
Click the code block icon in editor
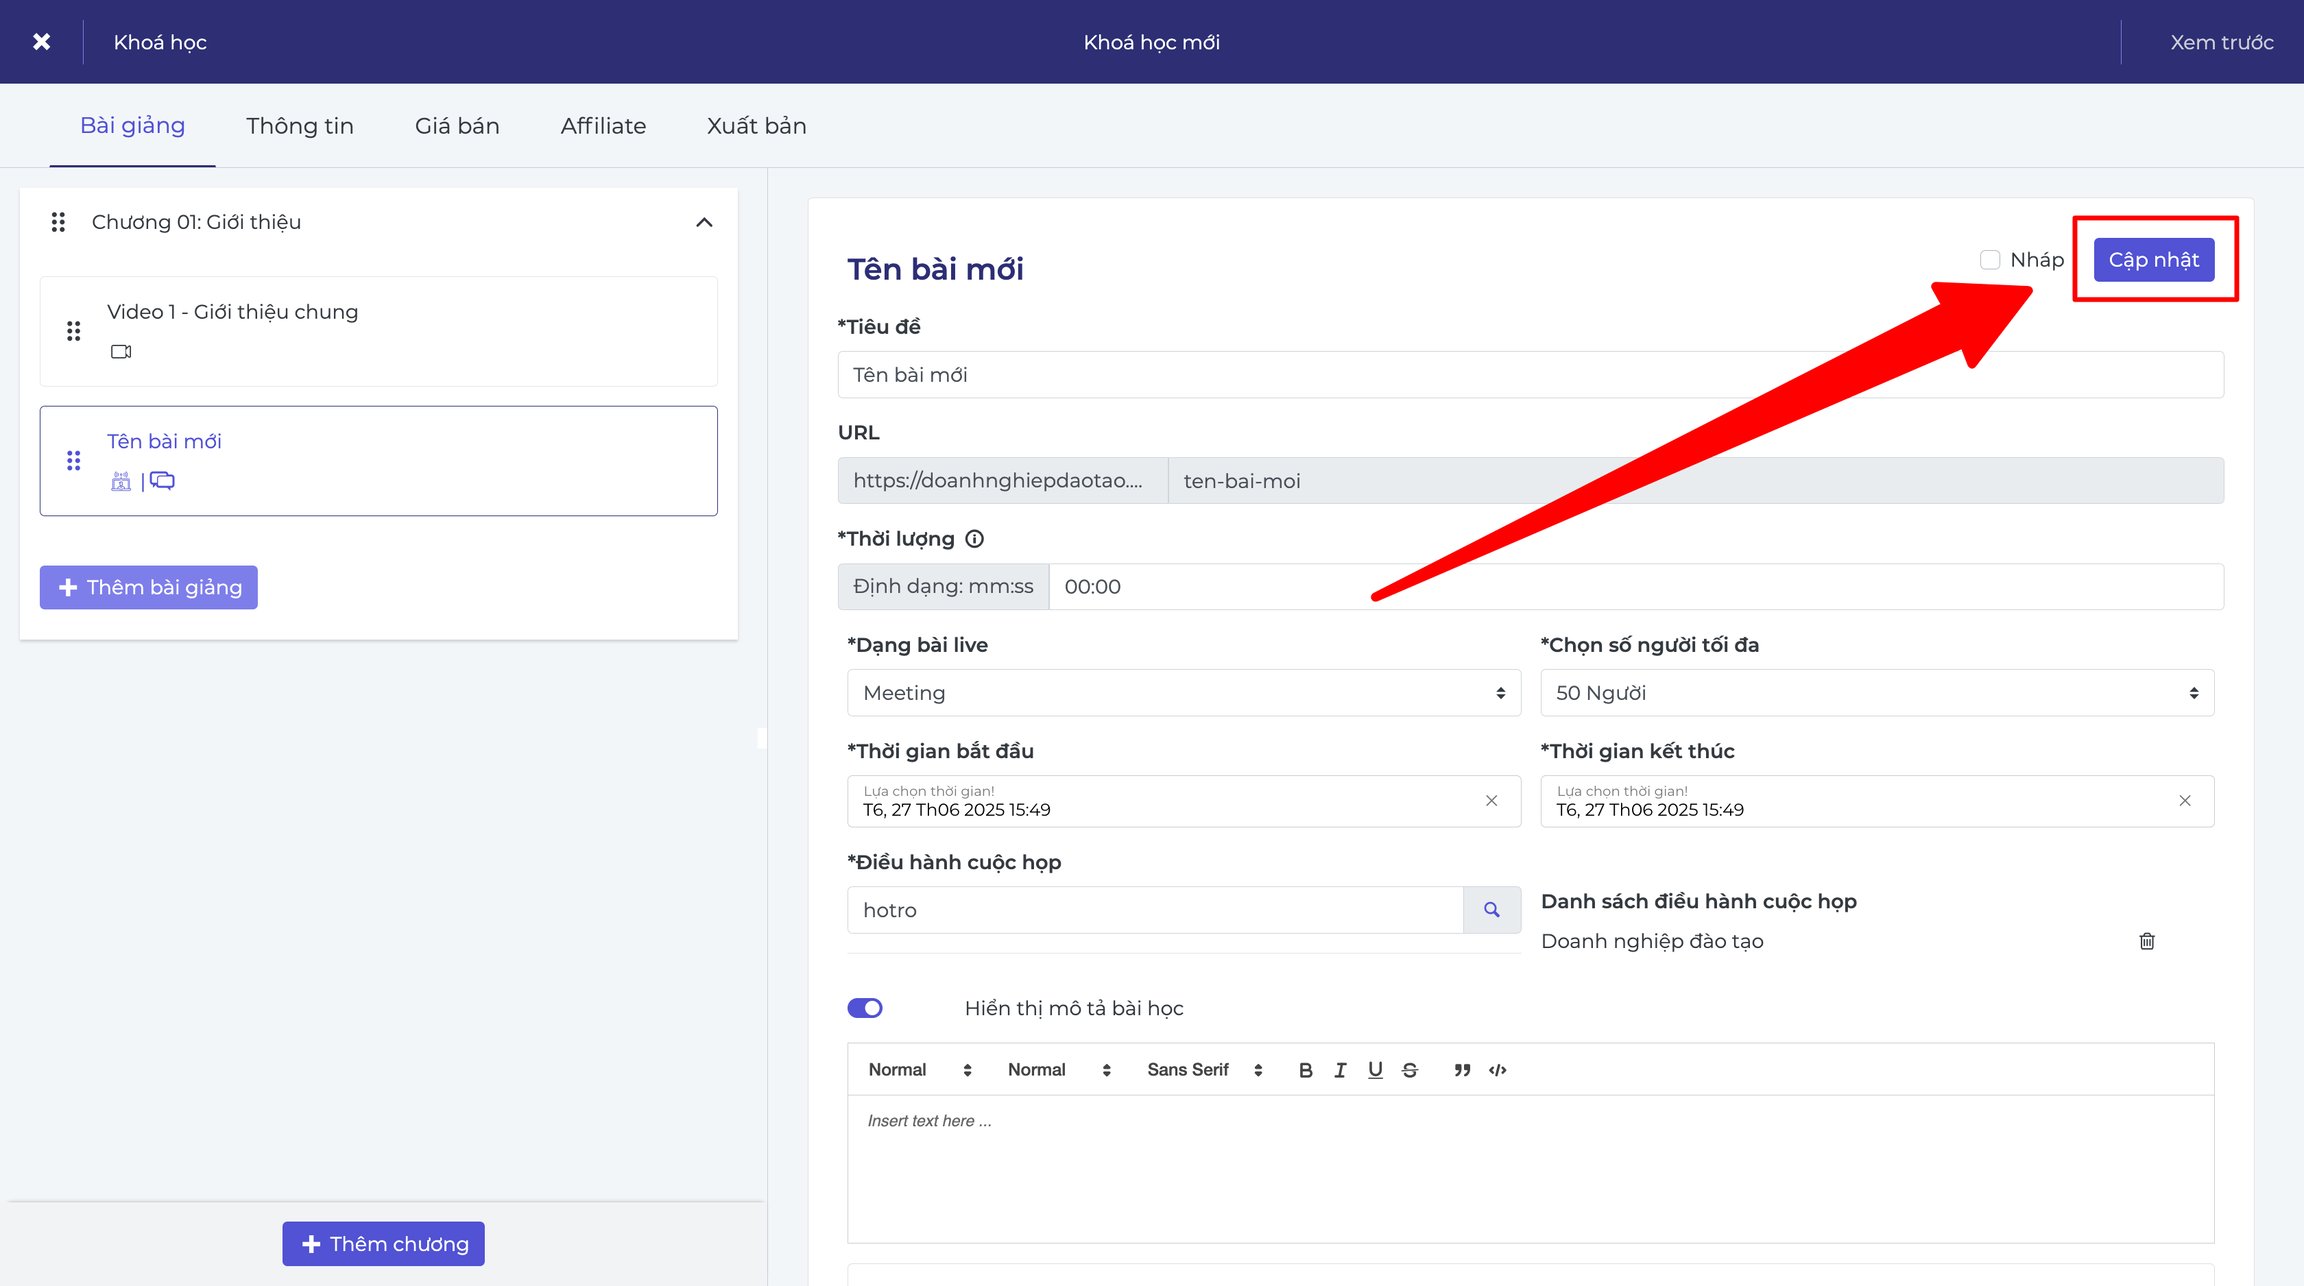click(x=1497, y=1070)
